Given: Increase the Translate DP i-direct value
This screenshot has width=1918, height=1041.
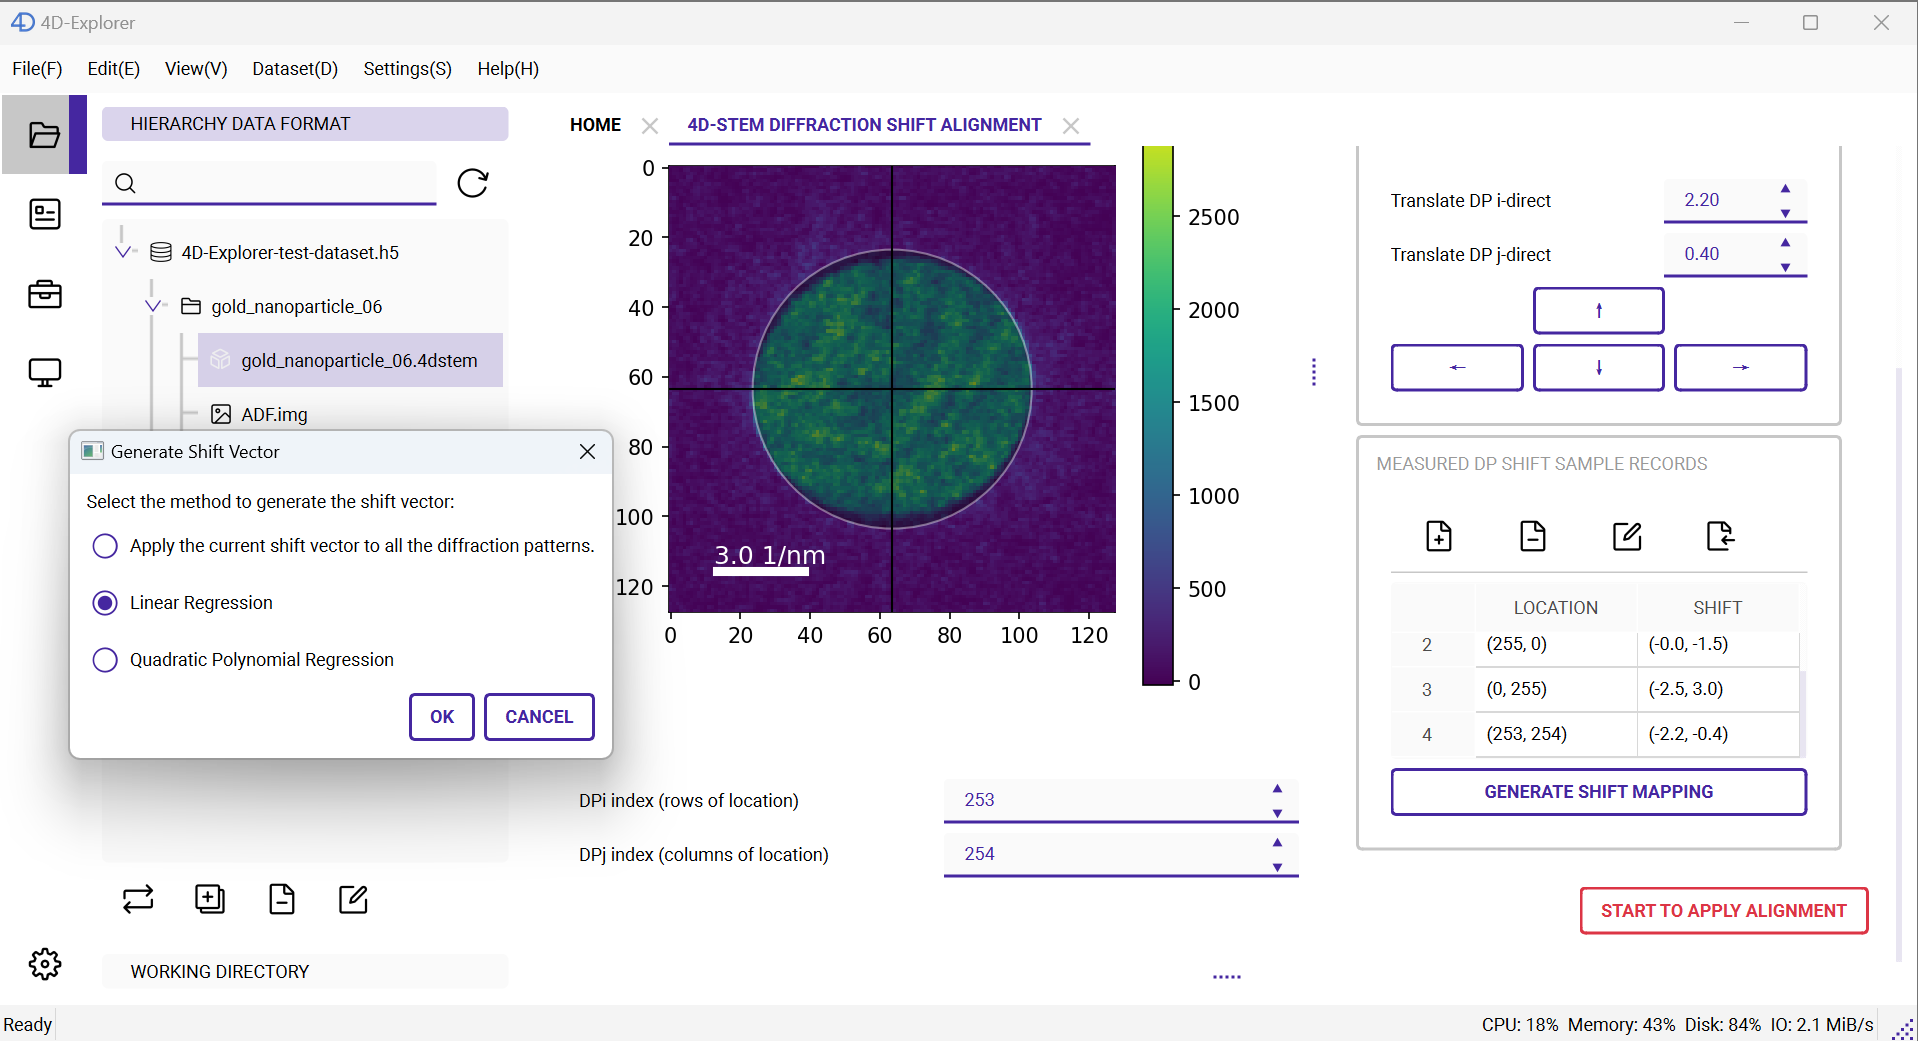Looking at the screenshot, I should point(1785,189).
